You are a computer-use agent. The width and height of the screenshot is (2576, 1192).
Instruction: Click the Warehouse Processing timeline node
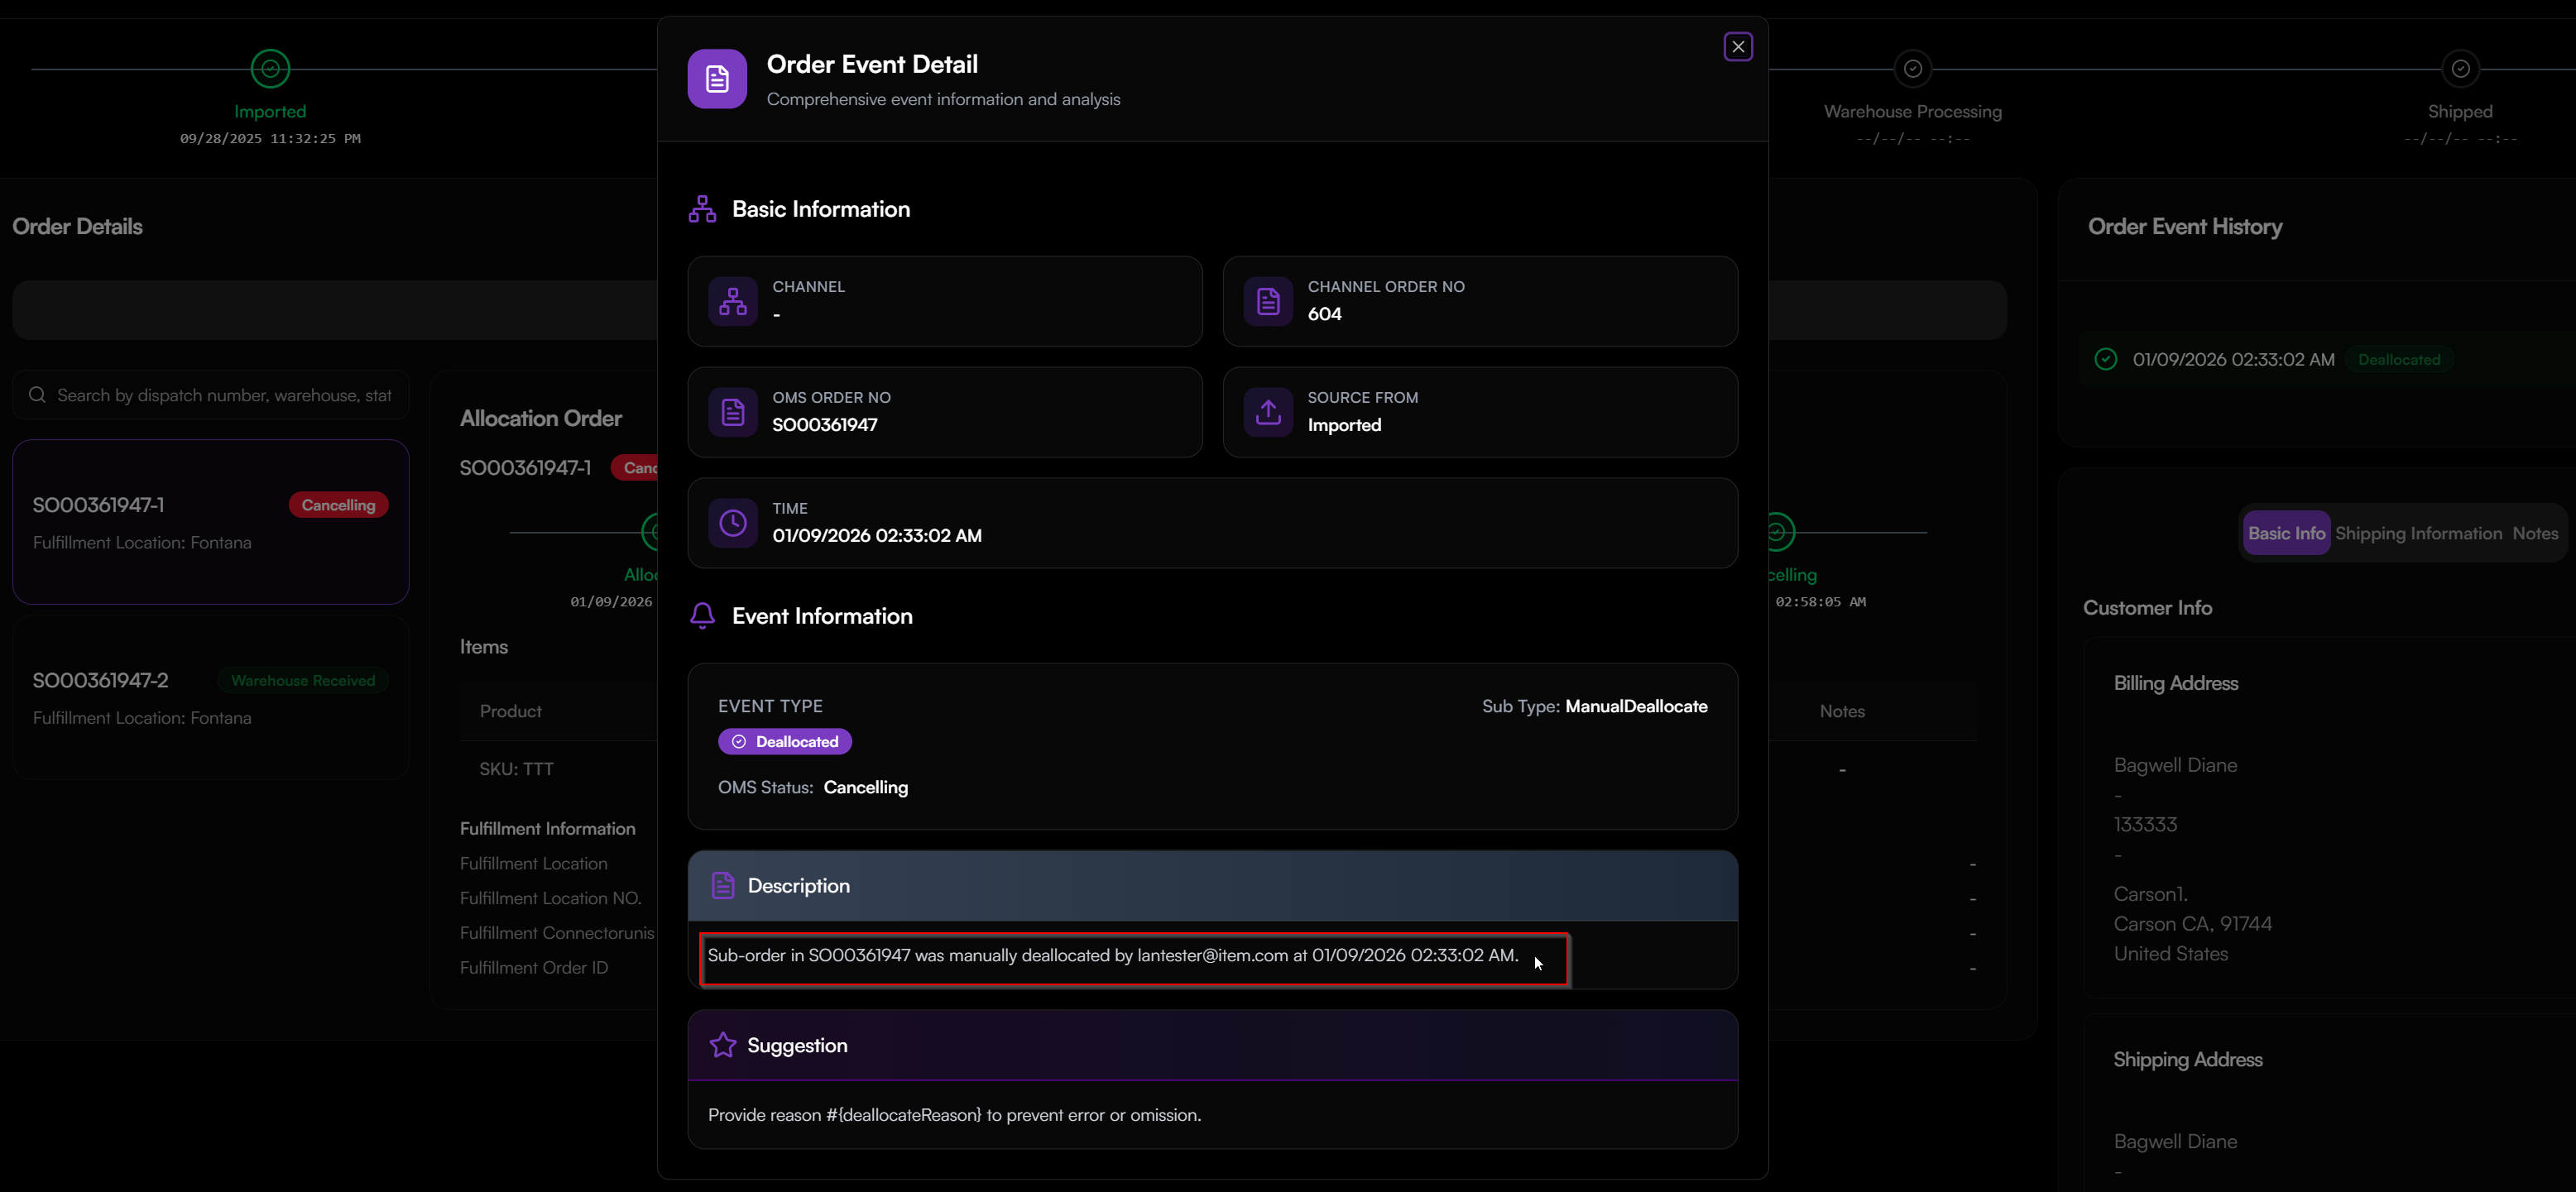click(1913, 68)
